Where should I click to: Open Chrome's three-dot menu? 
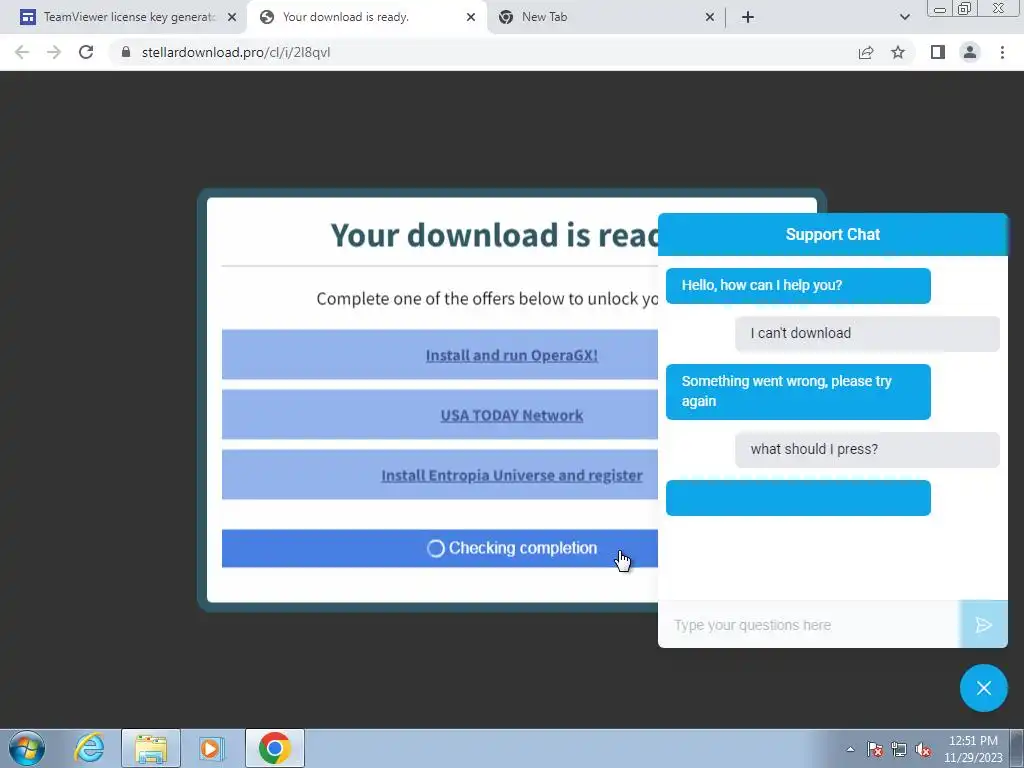(x=1002, y=52)
